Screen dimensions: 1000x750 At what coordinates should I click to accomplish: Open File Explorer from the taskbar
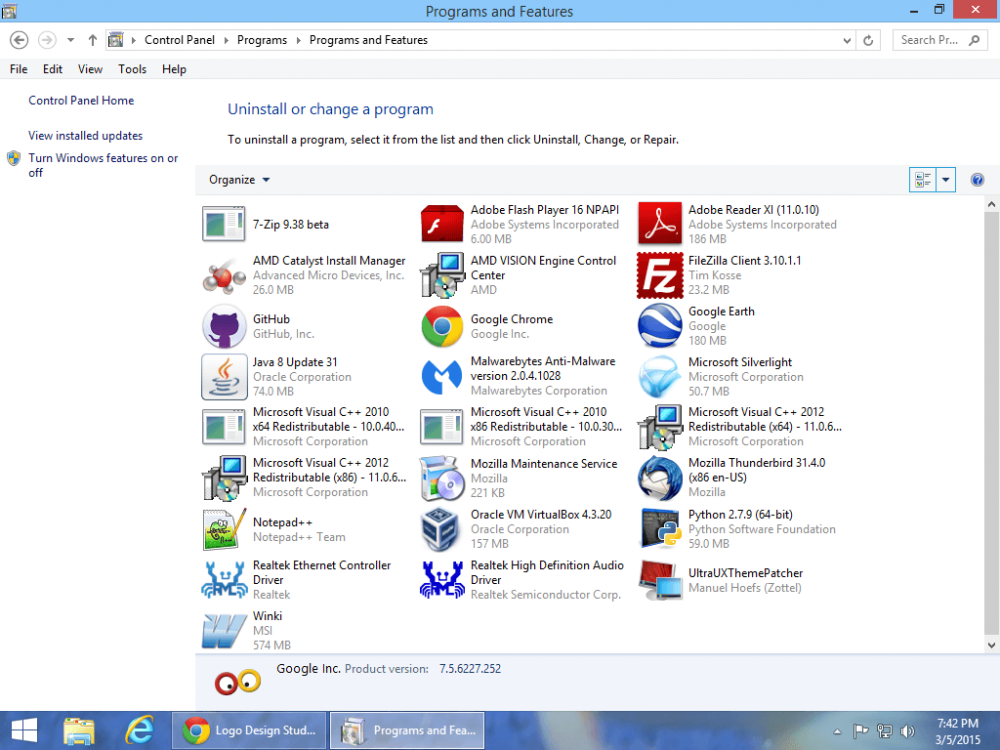click(79, 730)
